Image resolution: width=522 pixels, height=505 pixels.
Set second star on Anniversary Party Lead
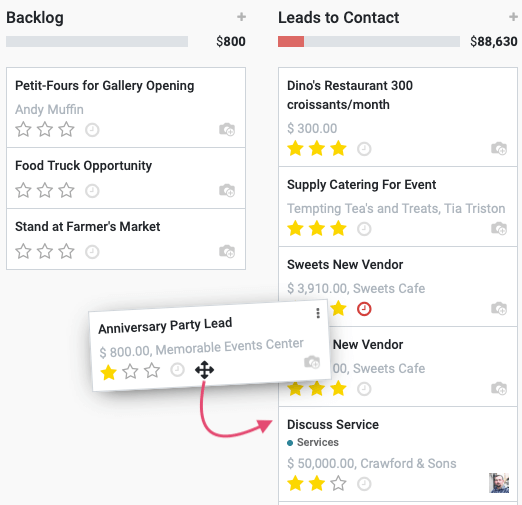130,371
